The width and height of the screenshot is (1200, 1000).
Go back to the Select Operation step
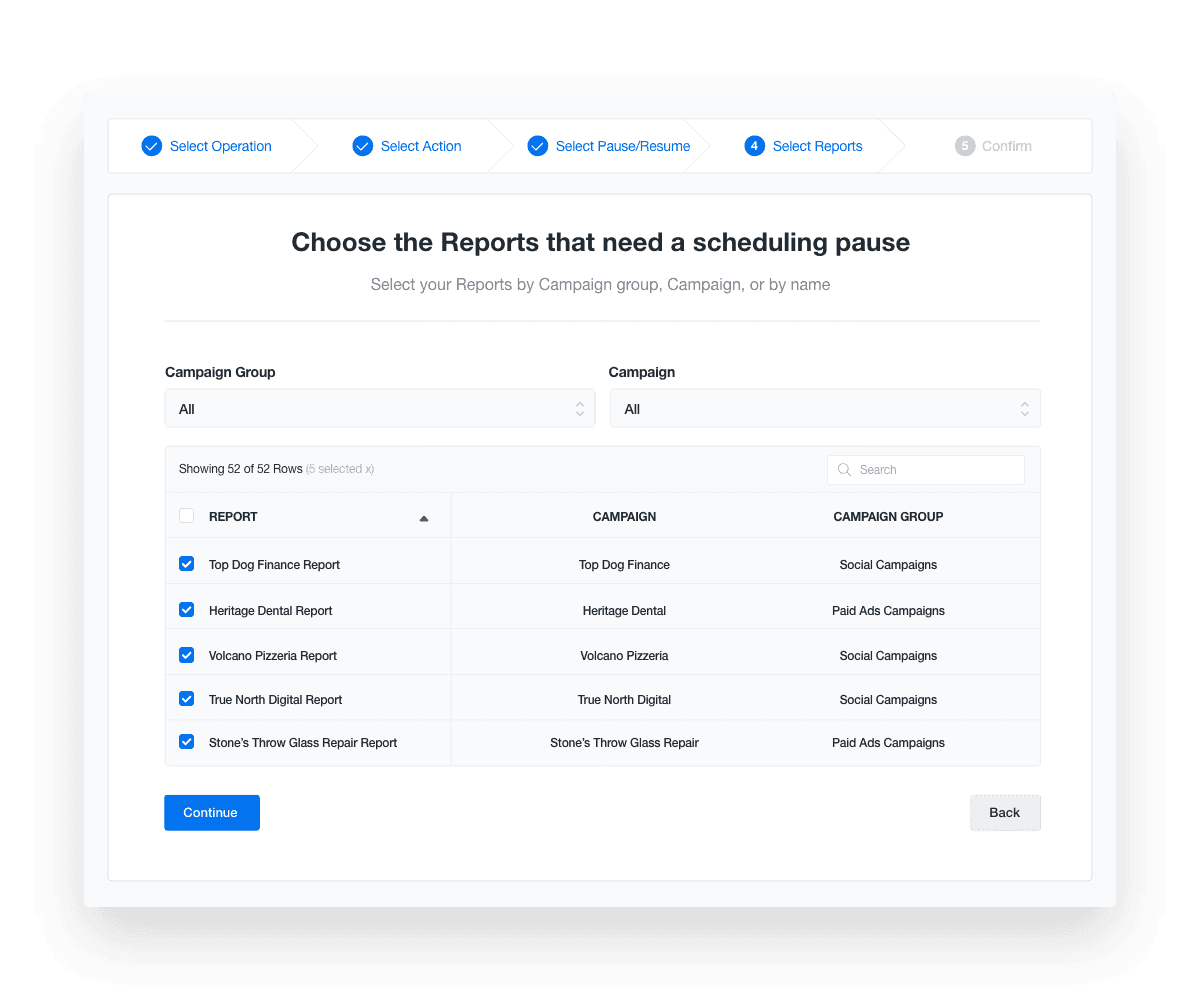(x=221, y=146)
